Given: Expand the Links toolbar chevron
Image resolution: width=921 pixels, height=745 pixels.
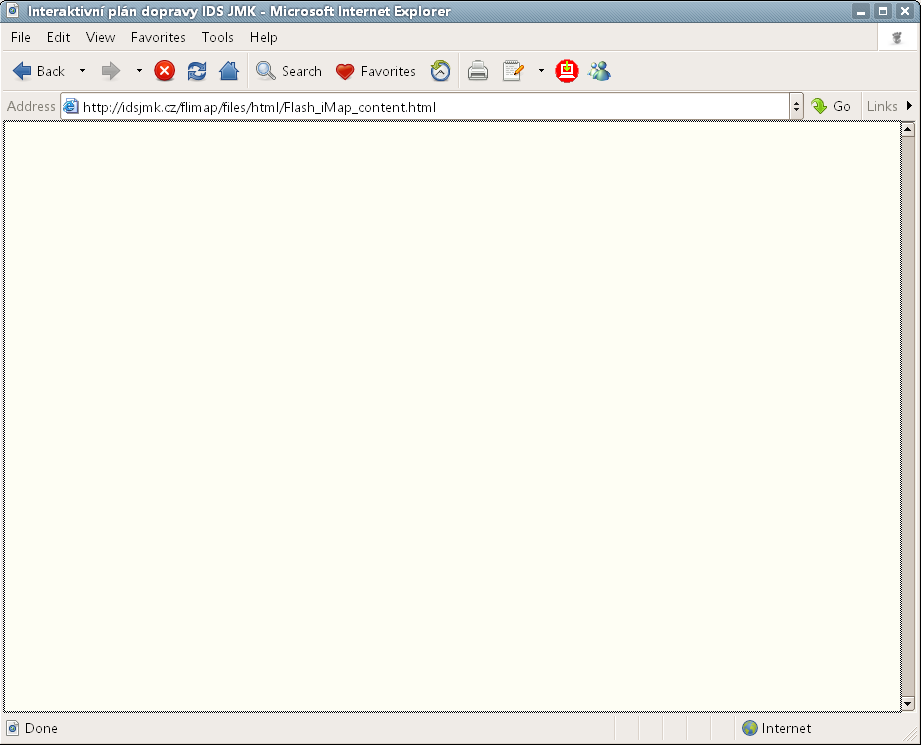Looking at the screenshot, I should [909, 106].
